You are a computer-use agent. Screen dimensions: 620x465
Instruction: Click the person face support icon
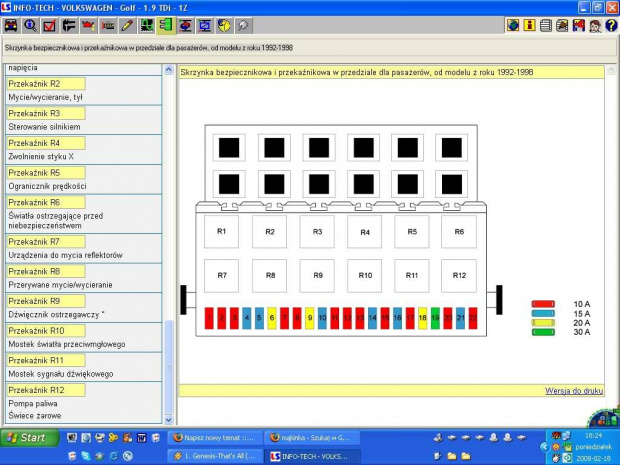595,26
